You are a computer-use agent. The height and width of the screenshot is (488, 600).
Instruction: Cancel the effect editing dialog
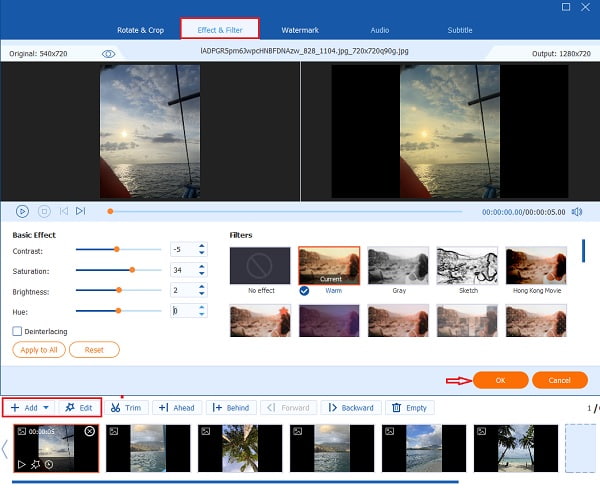tap(559, 380)
